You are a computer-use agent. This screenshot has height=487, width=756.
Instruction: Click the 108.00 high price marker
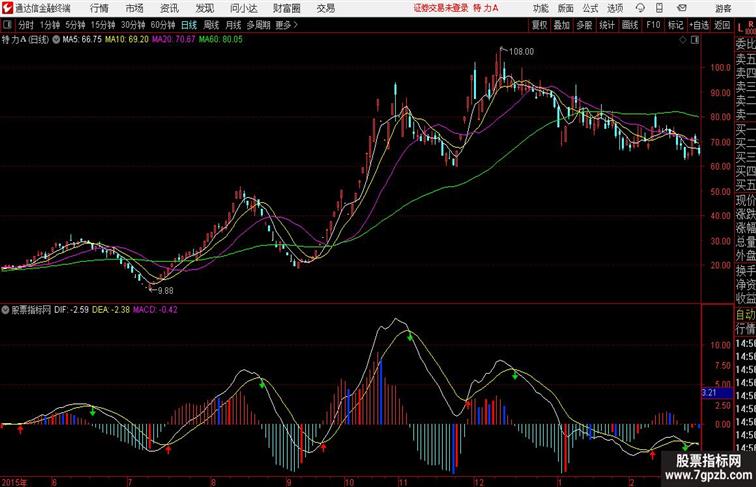pos(521,51)
